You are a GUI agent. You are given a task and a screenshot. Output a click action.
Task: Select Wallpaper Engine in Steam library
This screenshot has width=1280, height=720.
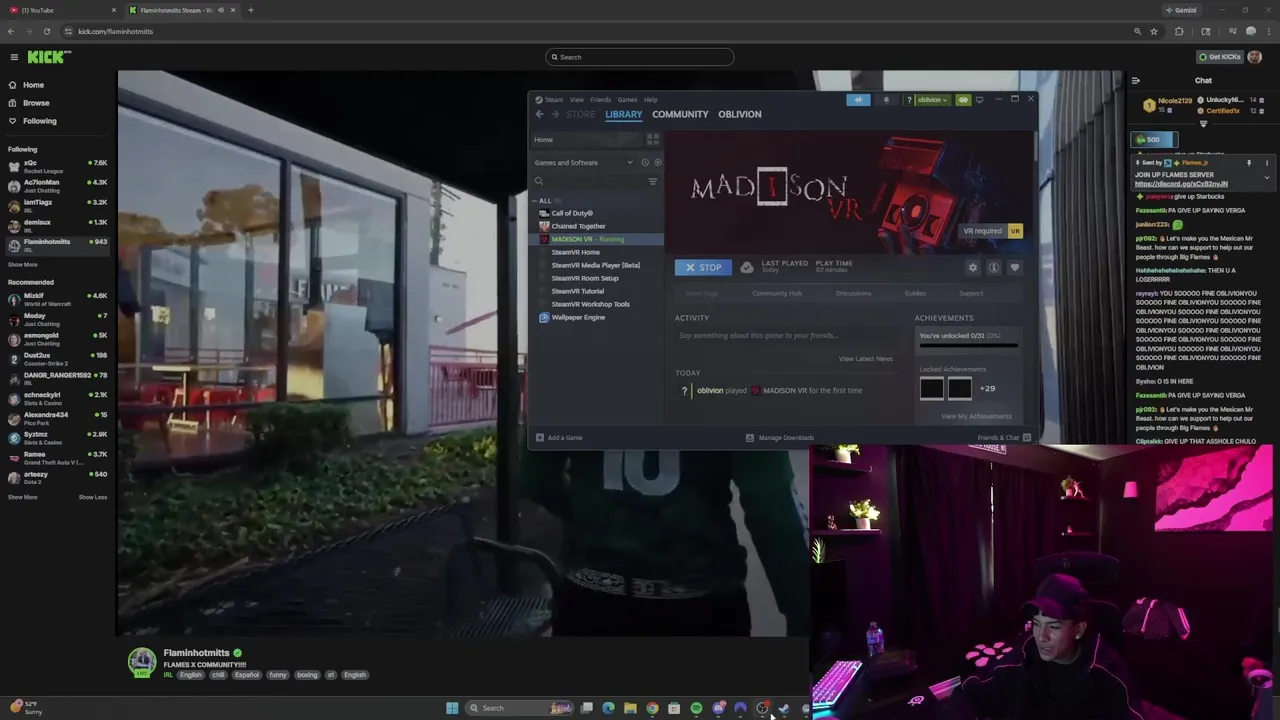point(578,317)
